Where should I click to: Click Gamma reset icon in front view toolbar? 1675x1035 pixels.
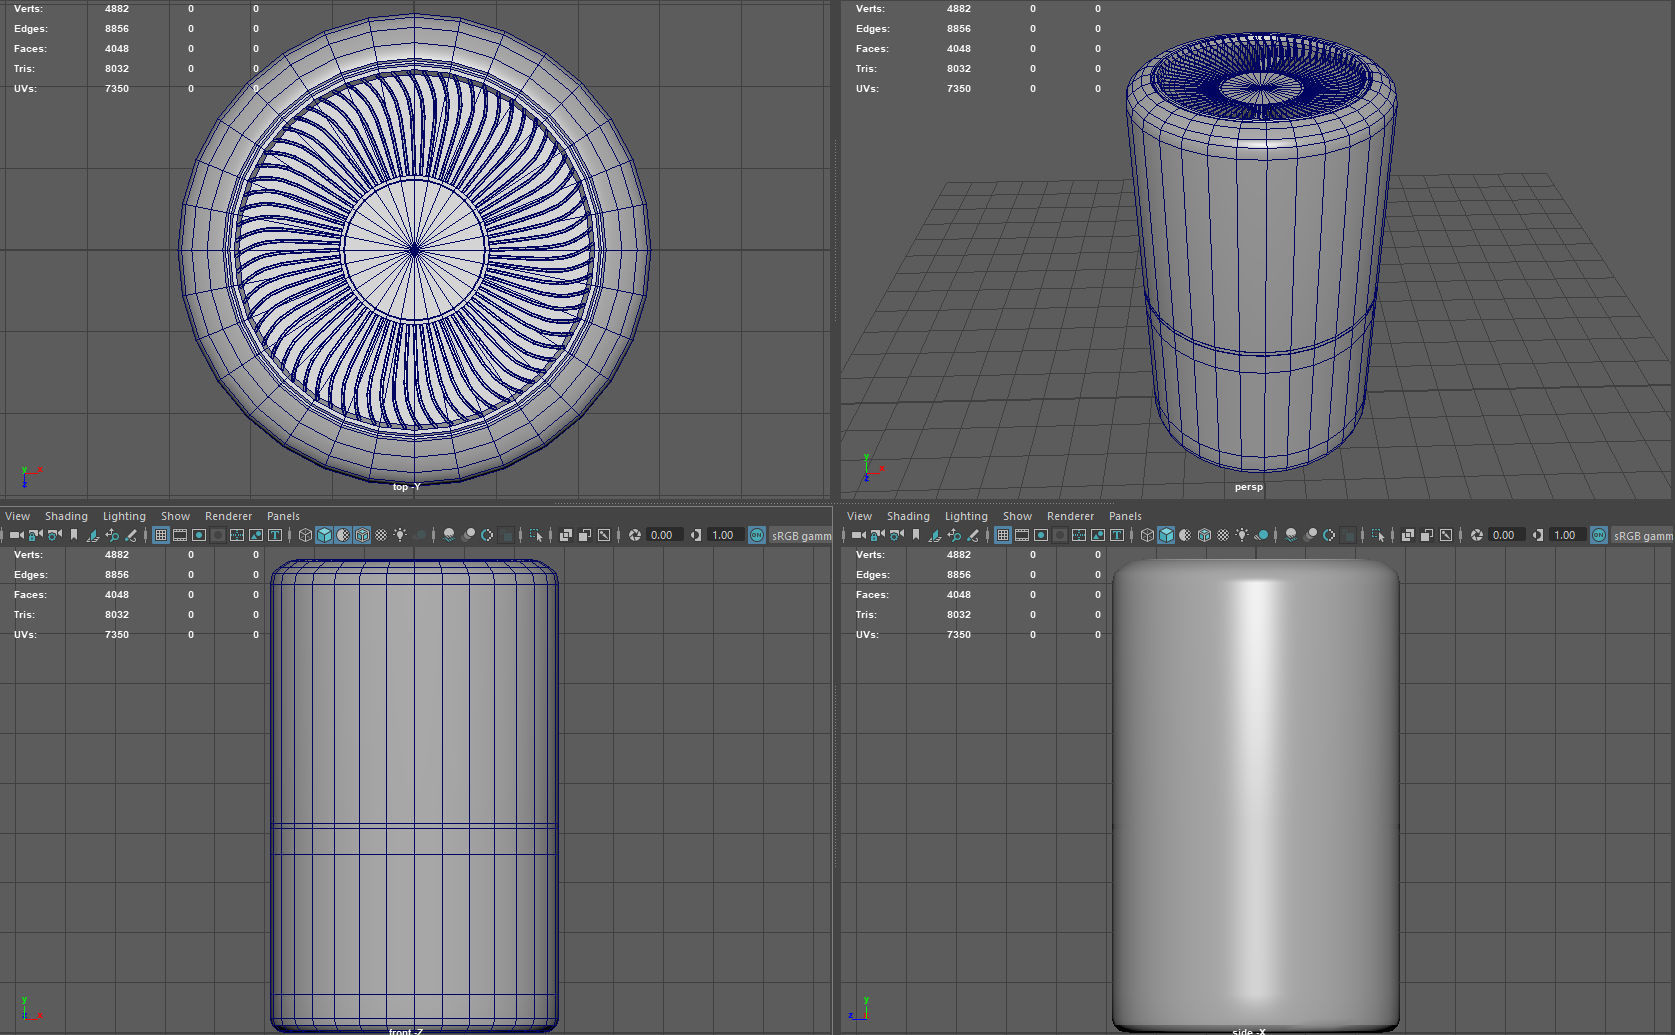pyautogui.click(x=696, y=535)
